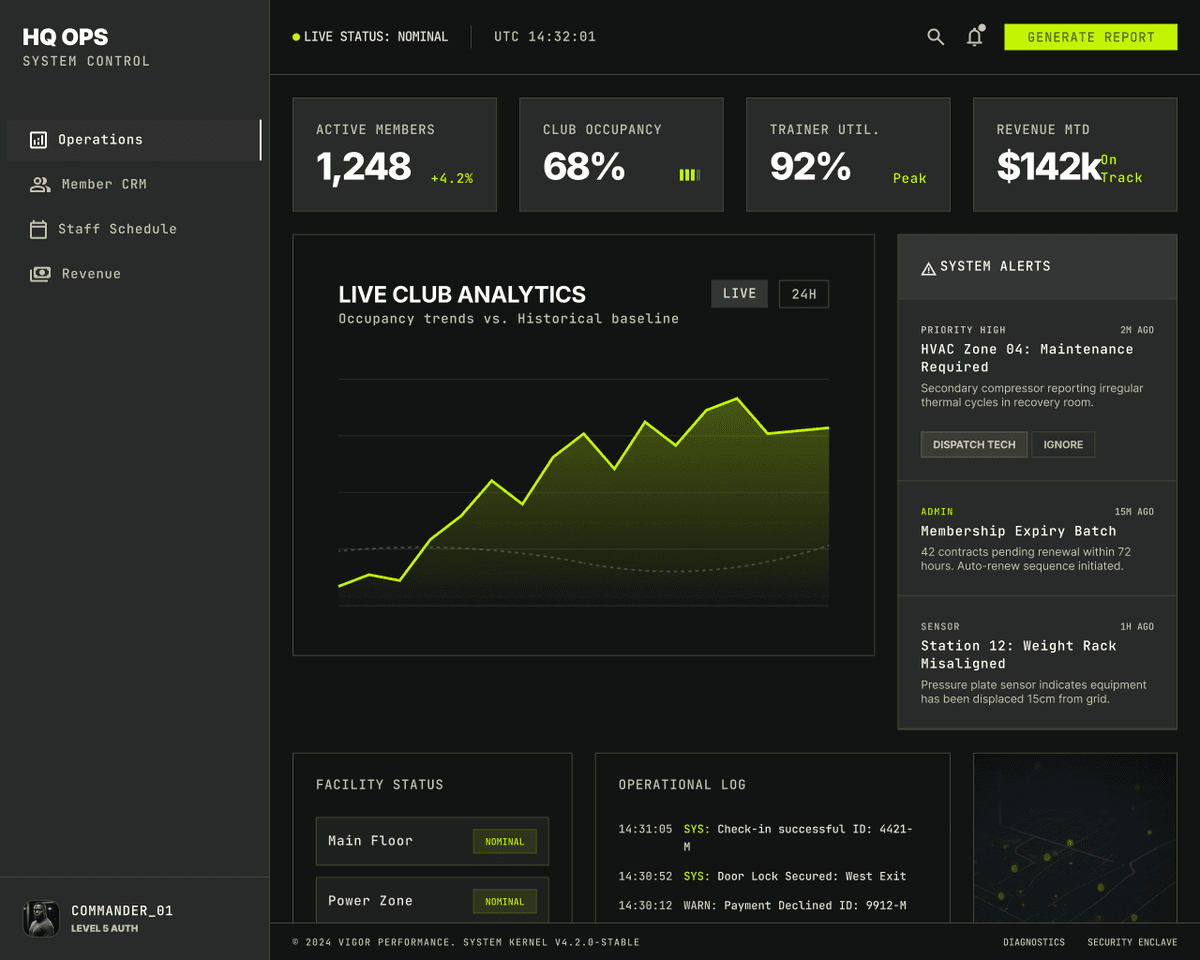Click the Staff Schedule calendar icon
The width and height of the screenshot is (1200, 960).
38,229
